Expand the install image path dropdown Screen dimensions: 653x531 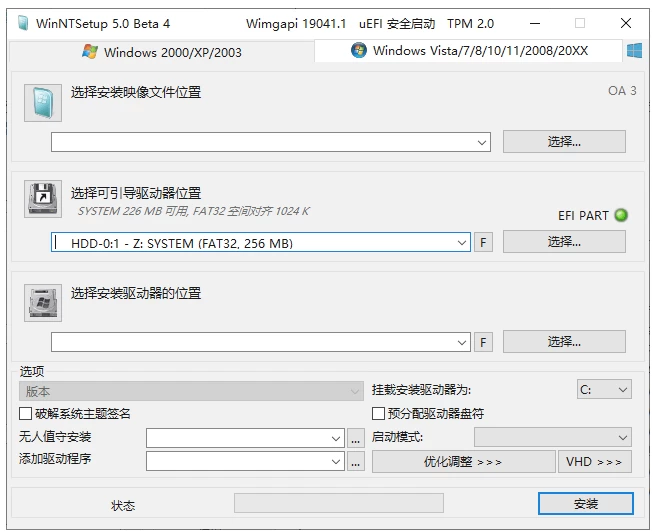click(x=481, y=142)
